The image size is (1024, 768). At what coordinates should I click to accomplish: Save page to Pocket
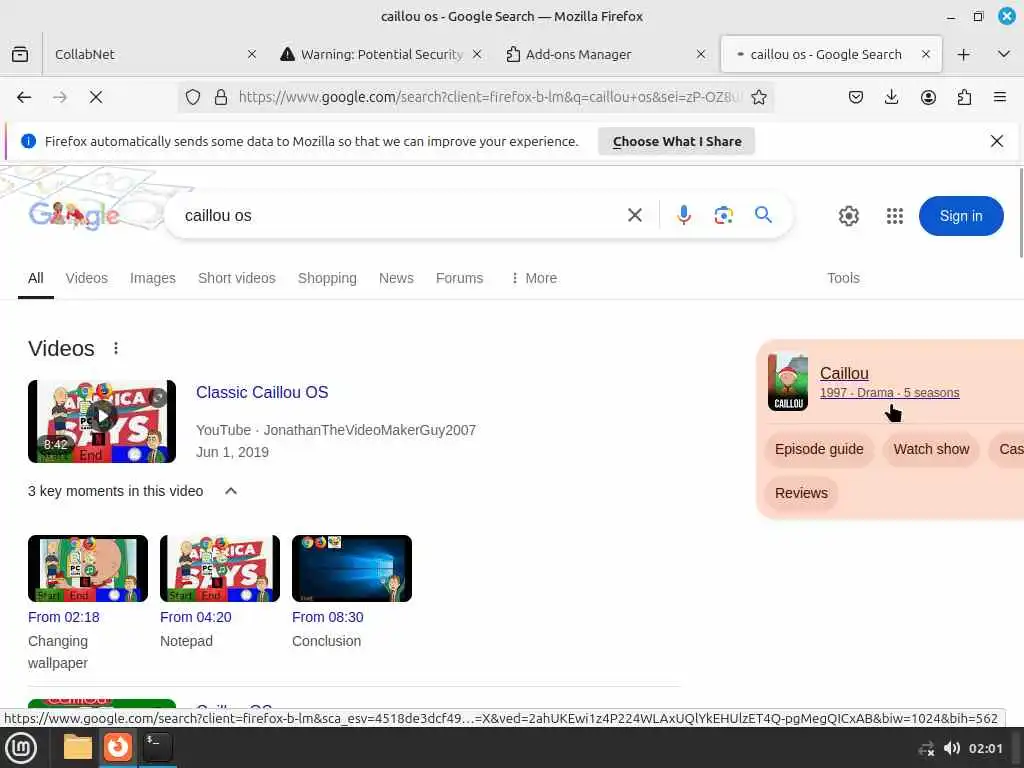[856, 97]
